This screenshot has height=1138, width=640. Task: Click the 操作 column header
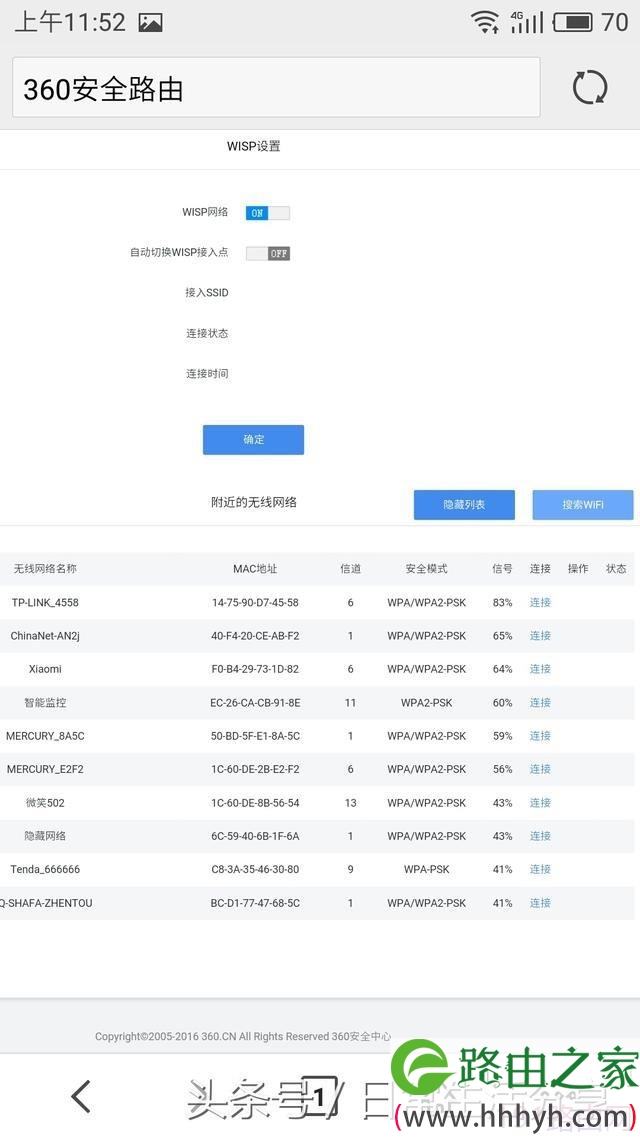(x=578, y=569)
